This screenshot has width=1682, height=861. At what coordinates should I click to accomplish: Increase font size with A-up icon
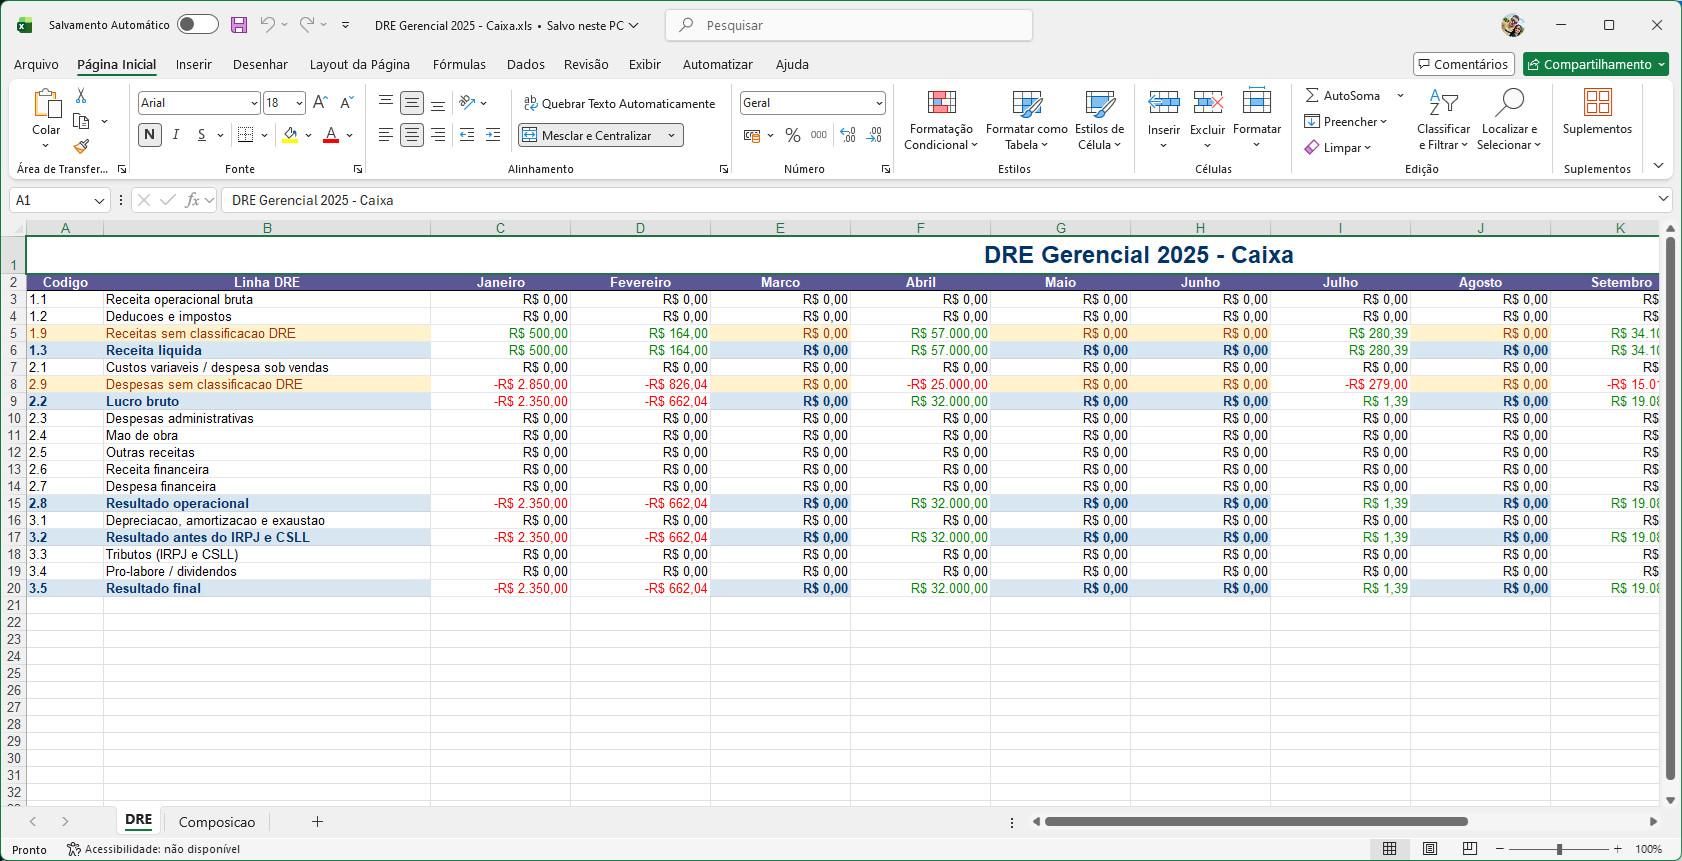(320, 102)
